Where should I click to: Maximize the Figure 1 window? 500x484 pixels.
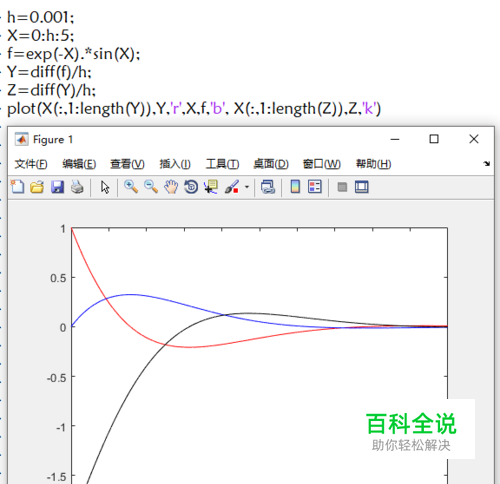coord(434,139)
